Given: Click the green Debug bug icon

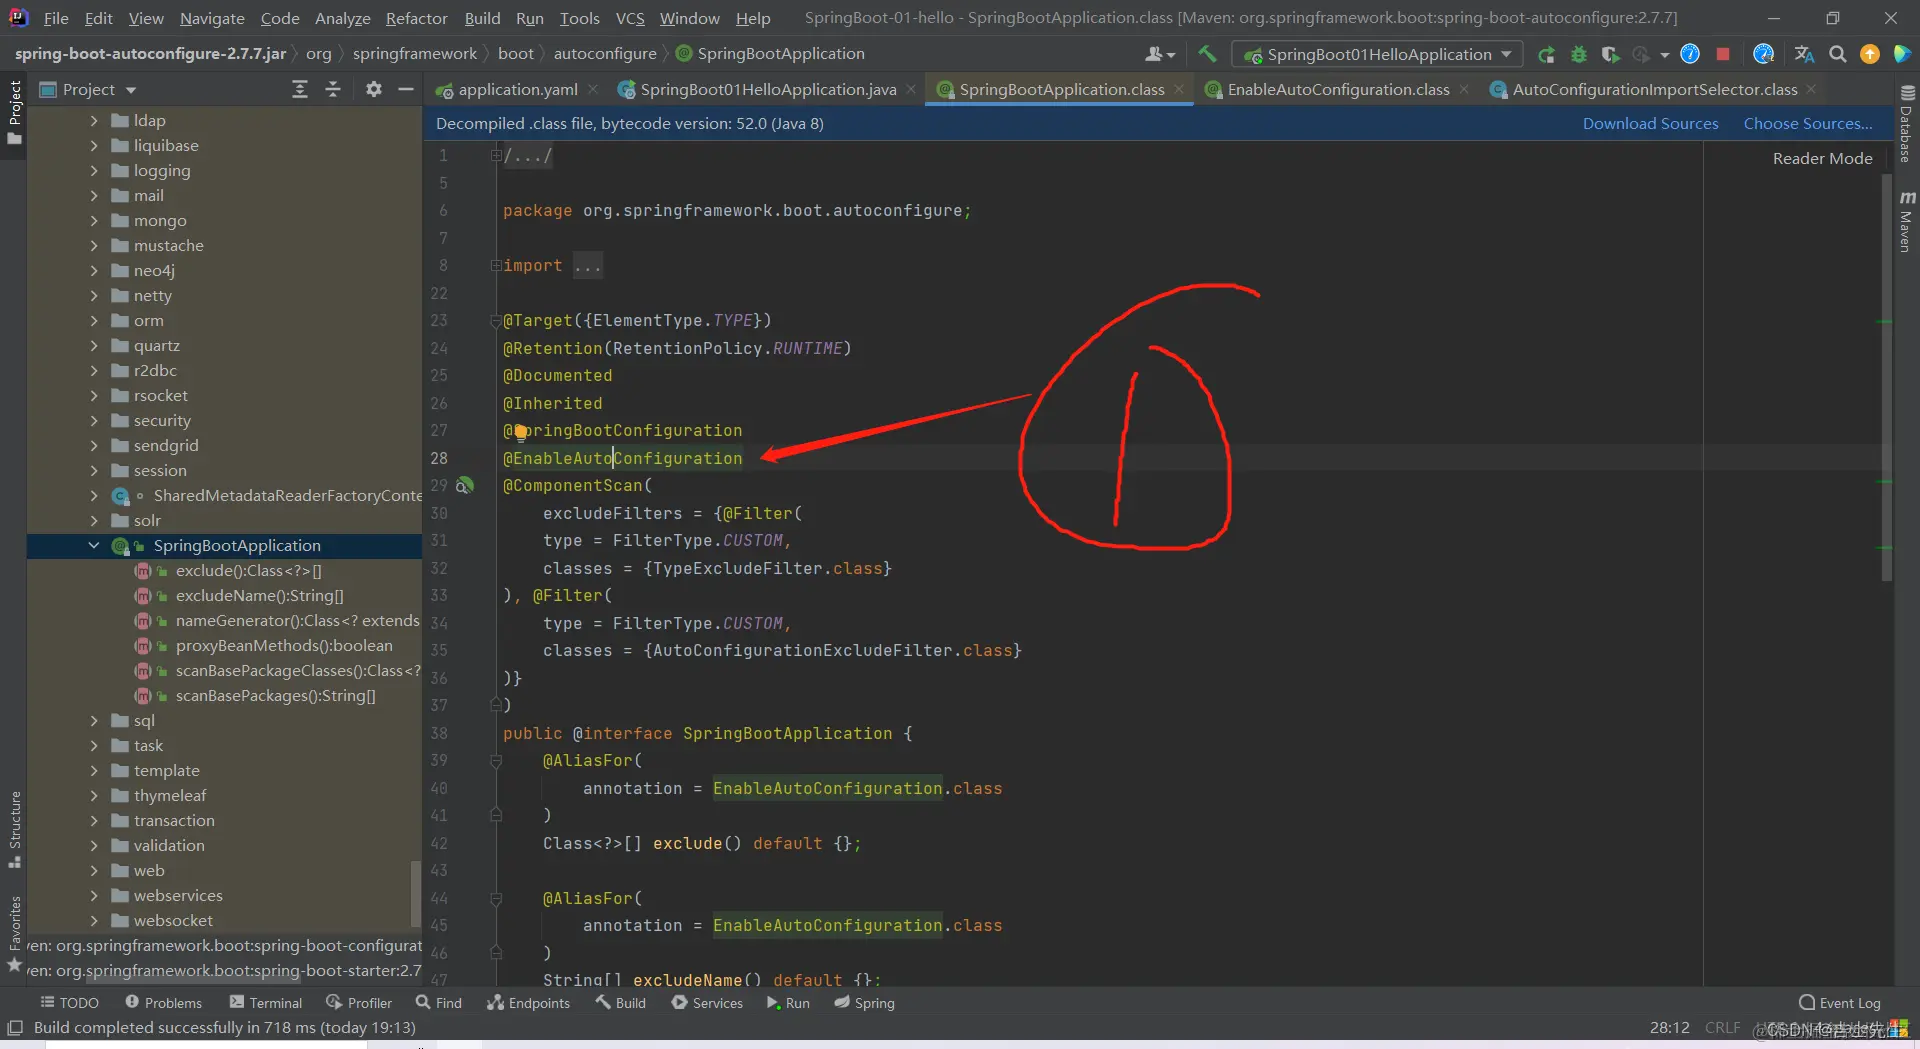Looking at the screenshot, I should click(x=1579, y=54).
